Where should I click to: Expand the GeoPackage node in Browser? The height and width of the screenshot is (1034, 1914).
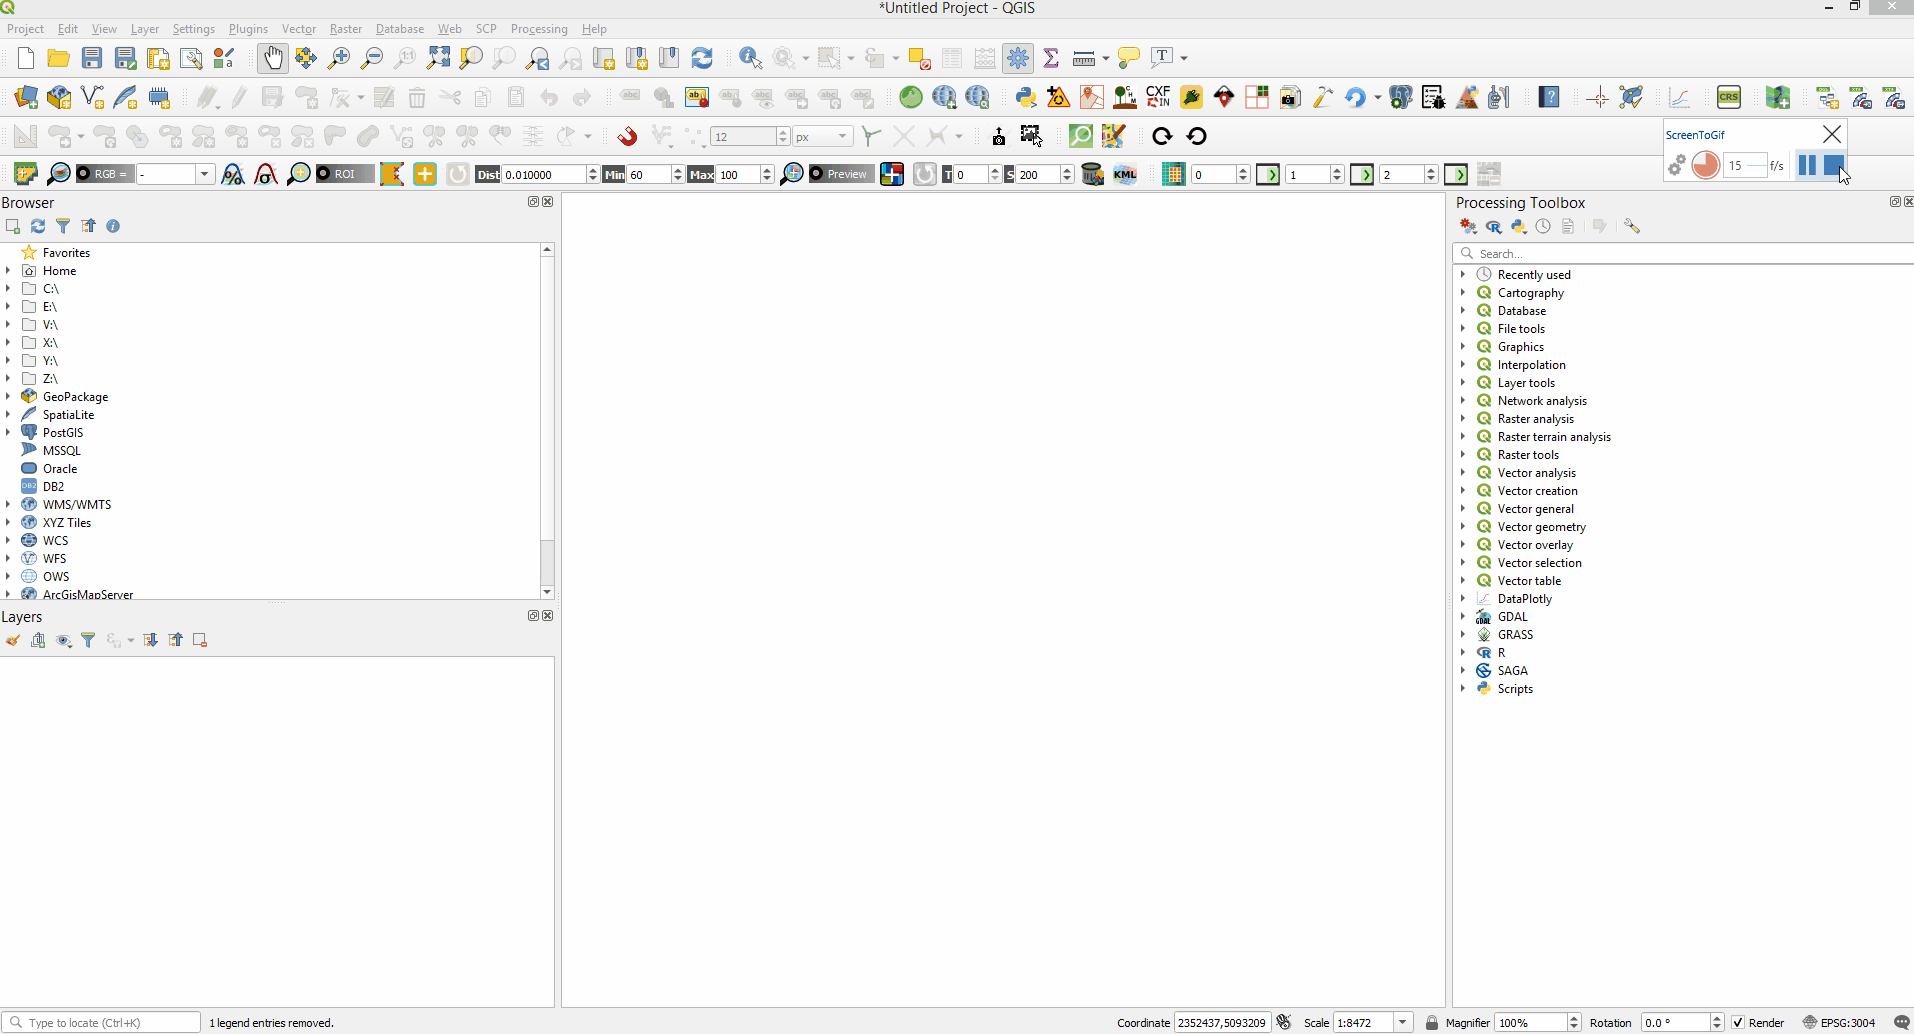coord(8,396)
